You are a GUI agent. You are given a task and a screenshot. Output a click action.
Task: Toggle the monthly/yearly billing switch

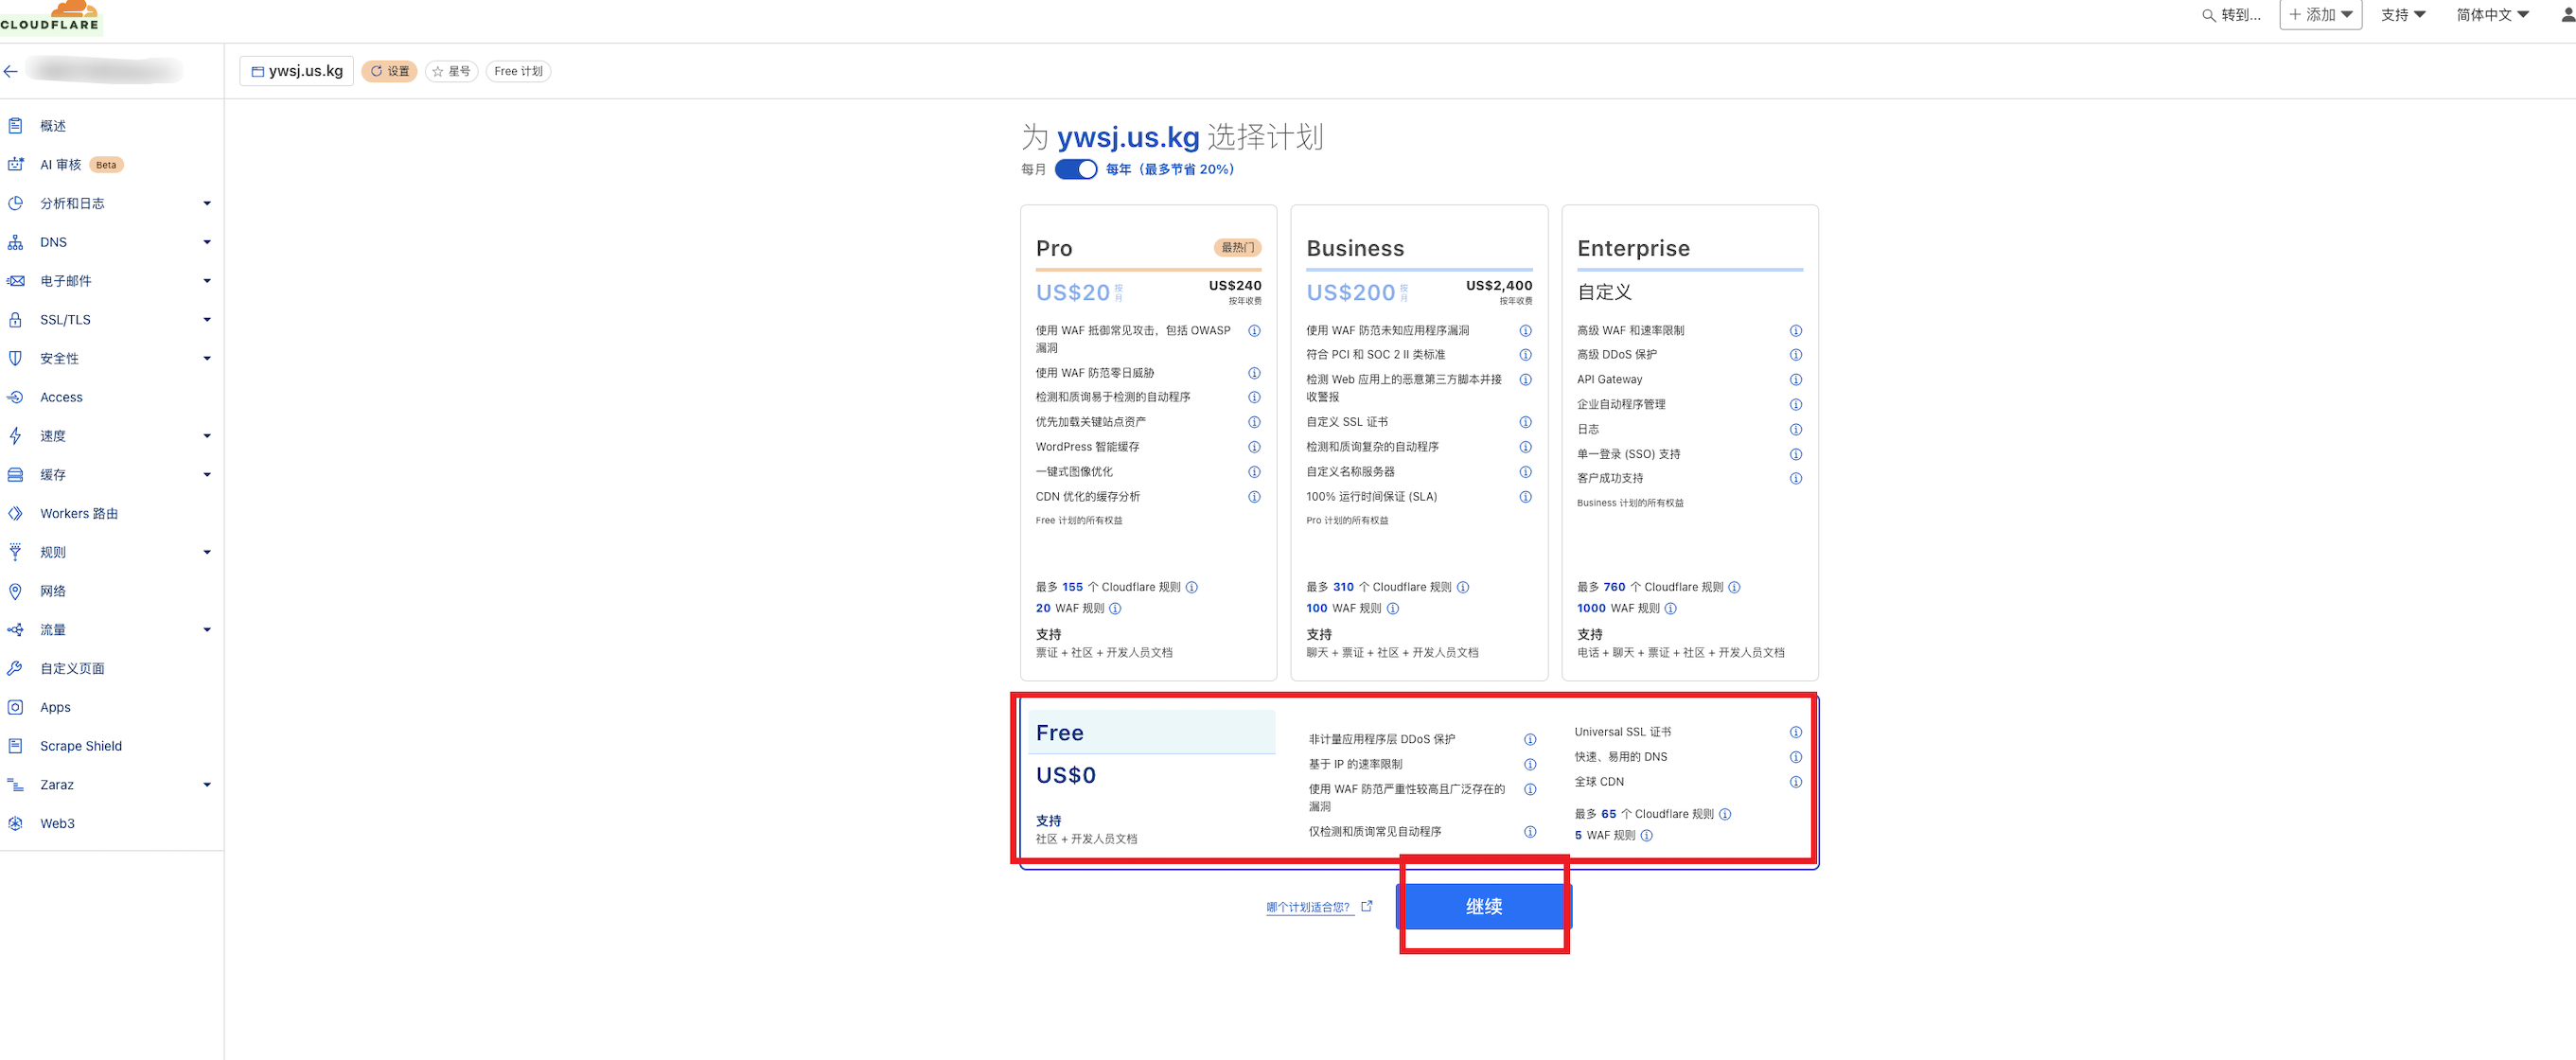pyautogui.click(x=1076, y=169)
